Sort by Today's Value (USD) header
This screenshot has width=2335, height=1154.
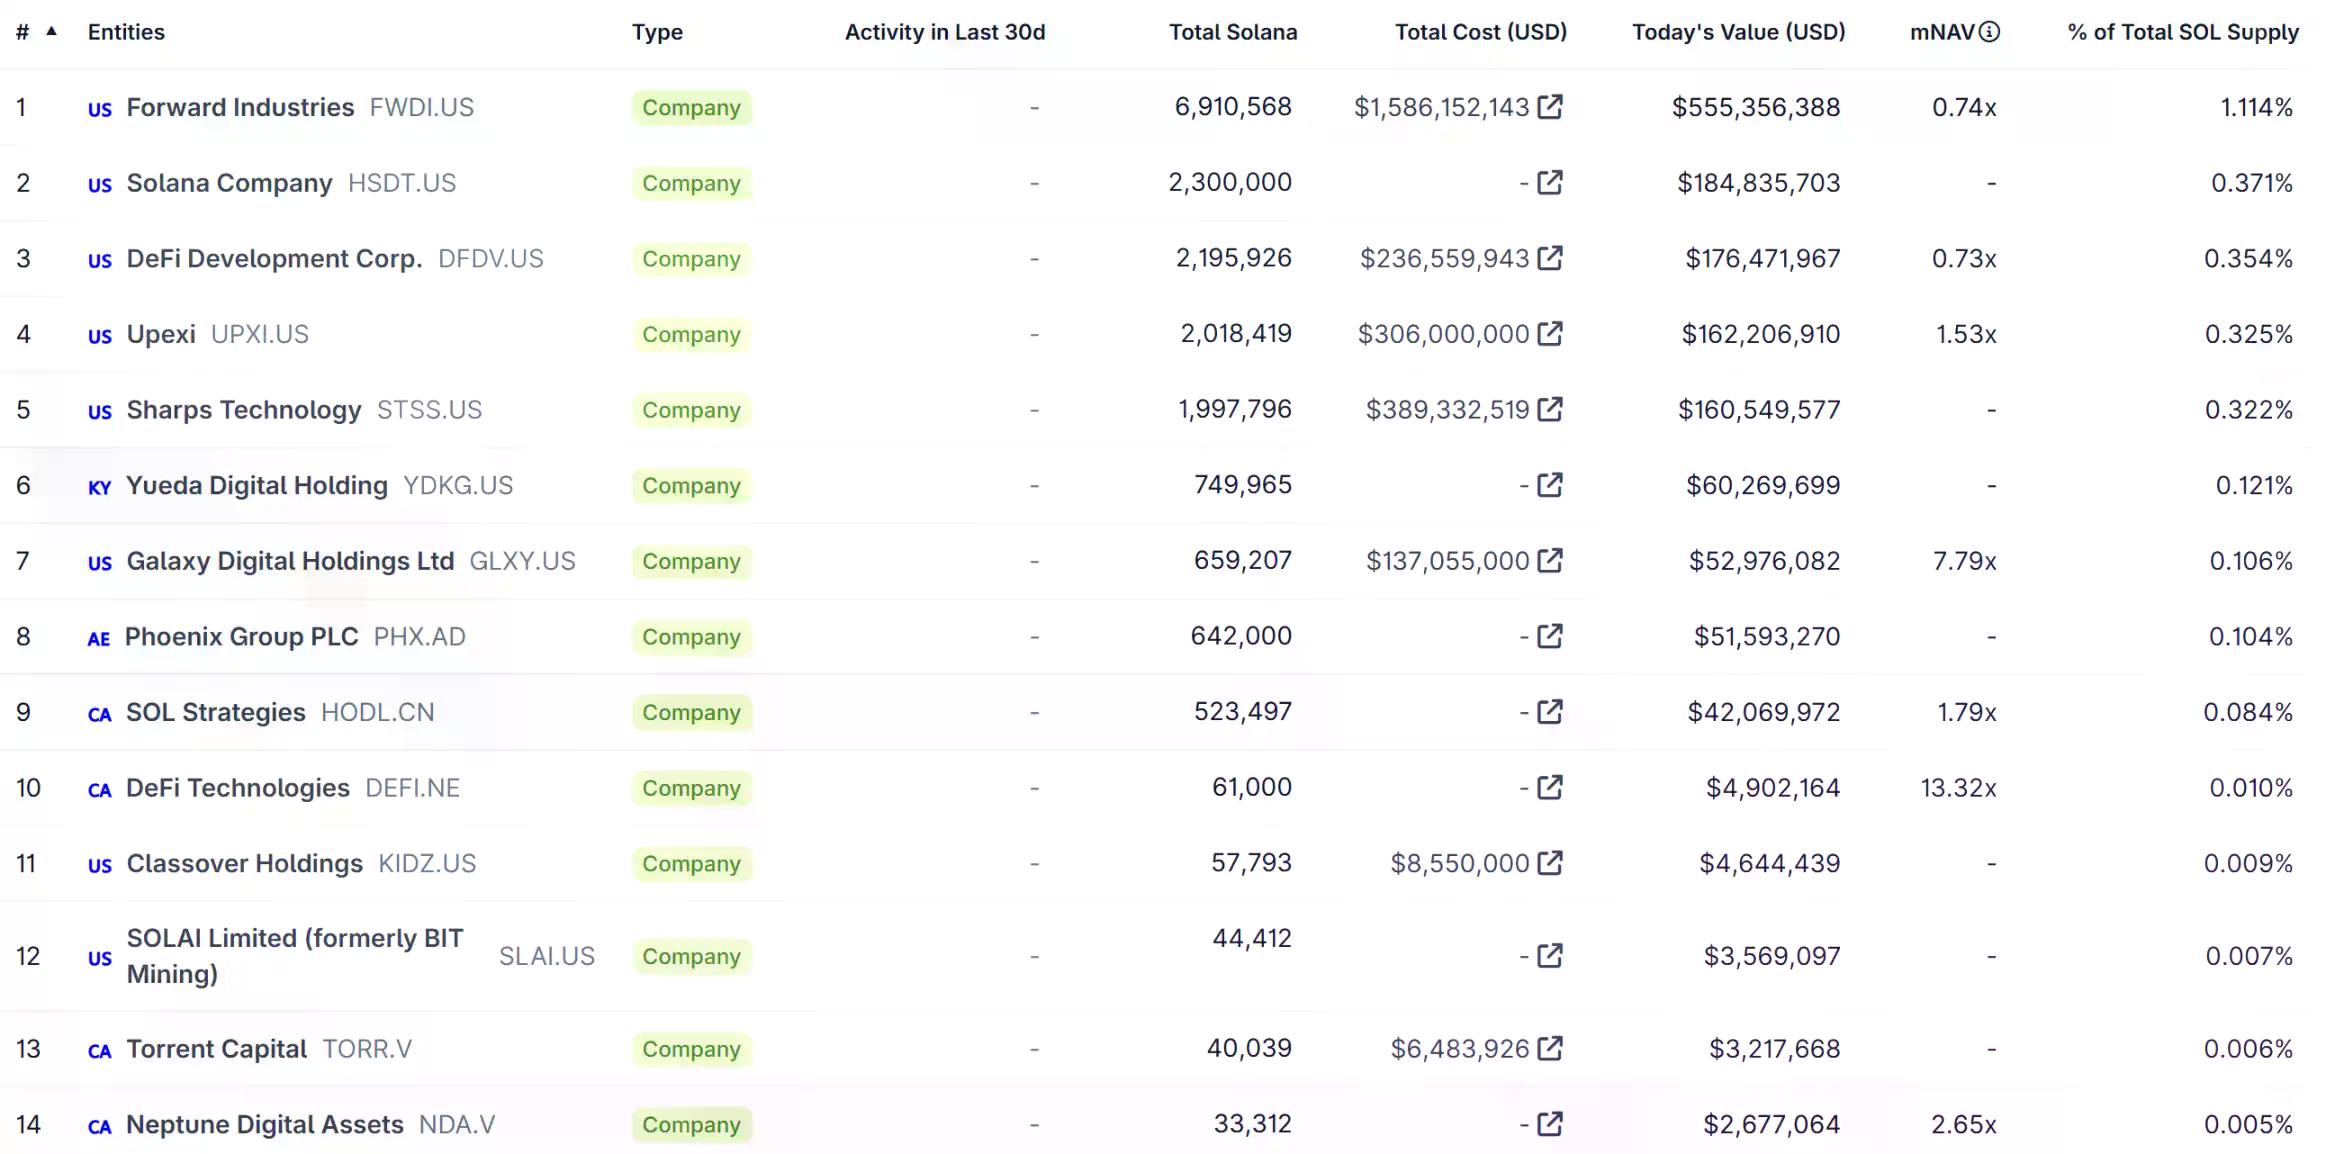1738,32
